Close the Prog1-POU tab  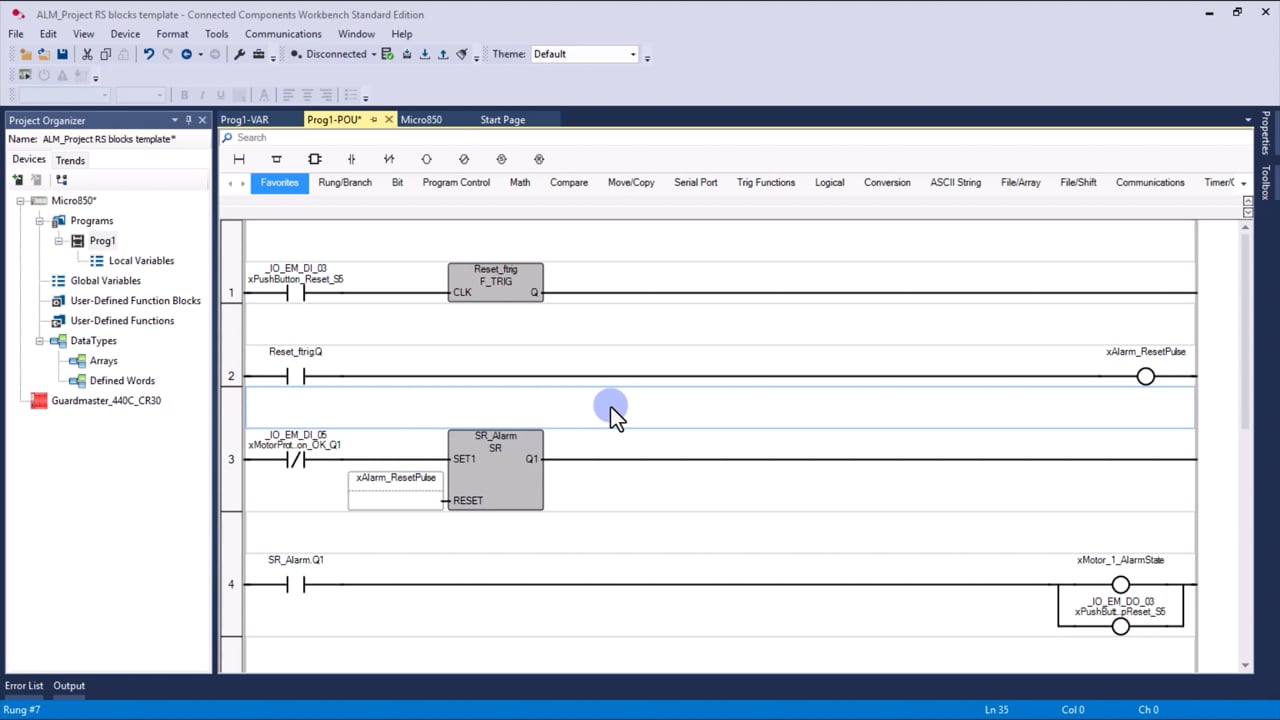point(389,120)
